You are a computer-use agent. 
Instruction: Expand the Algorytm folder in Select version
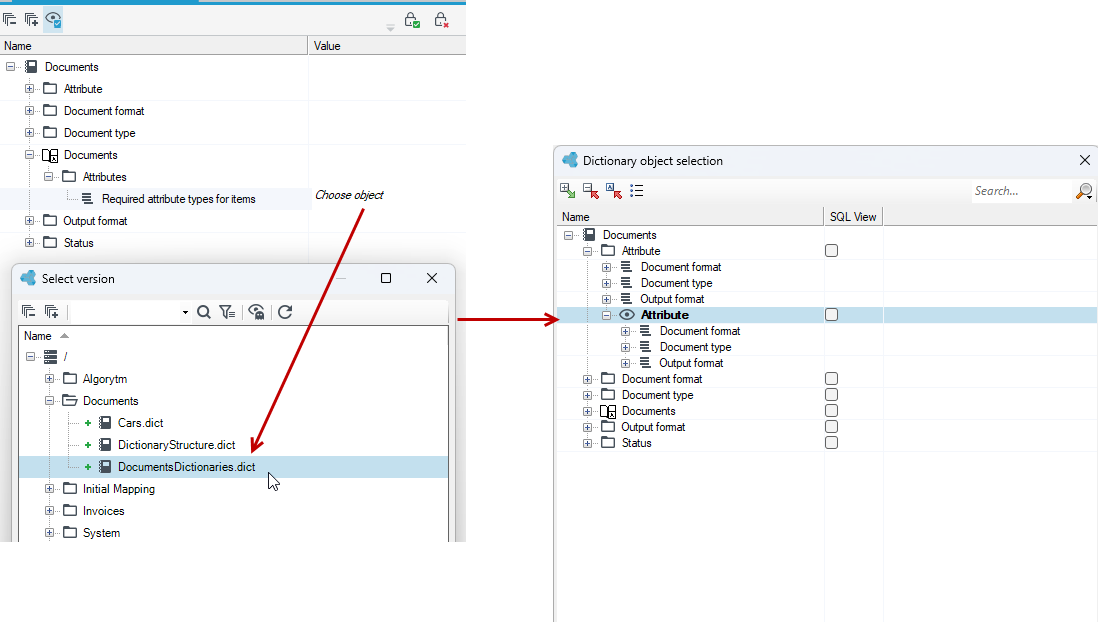49,378
